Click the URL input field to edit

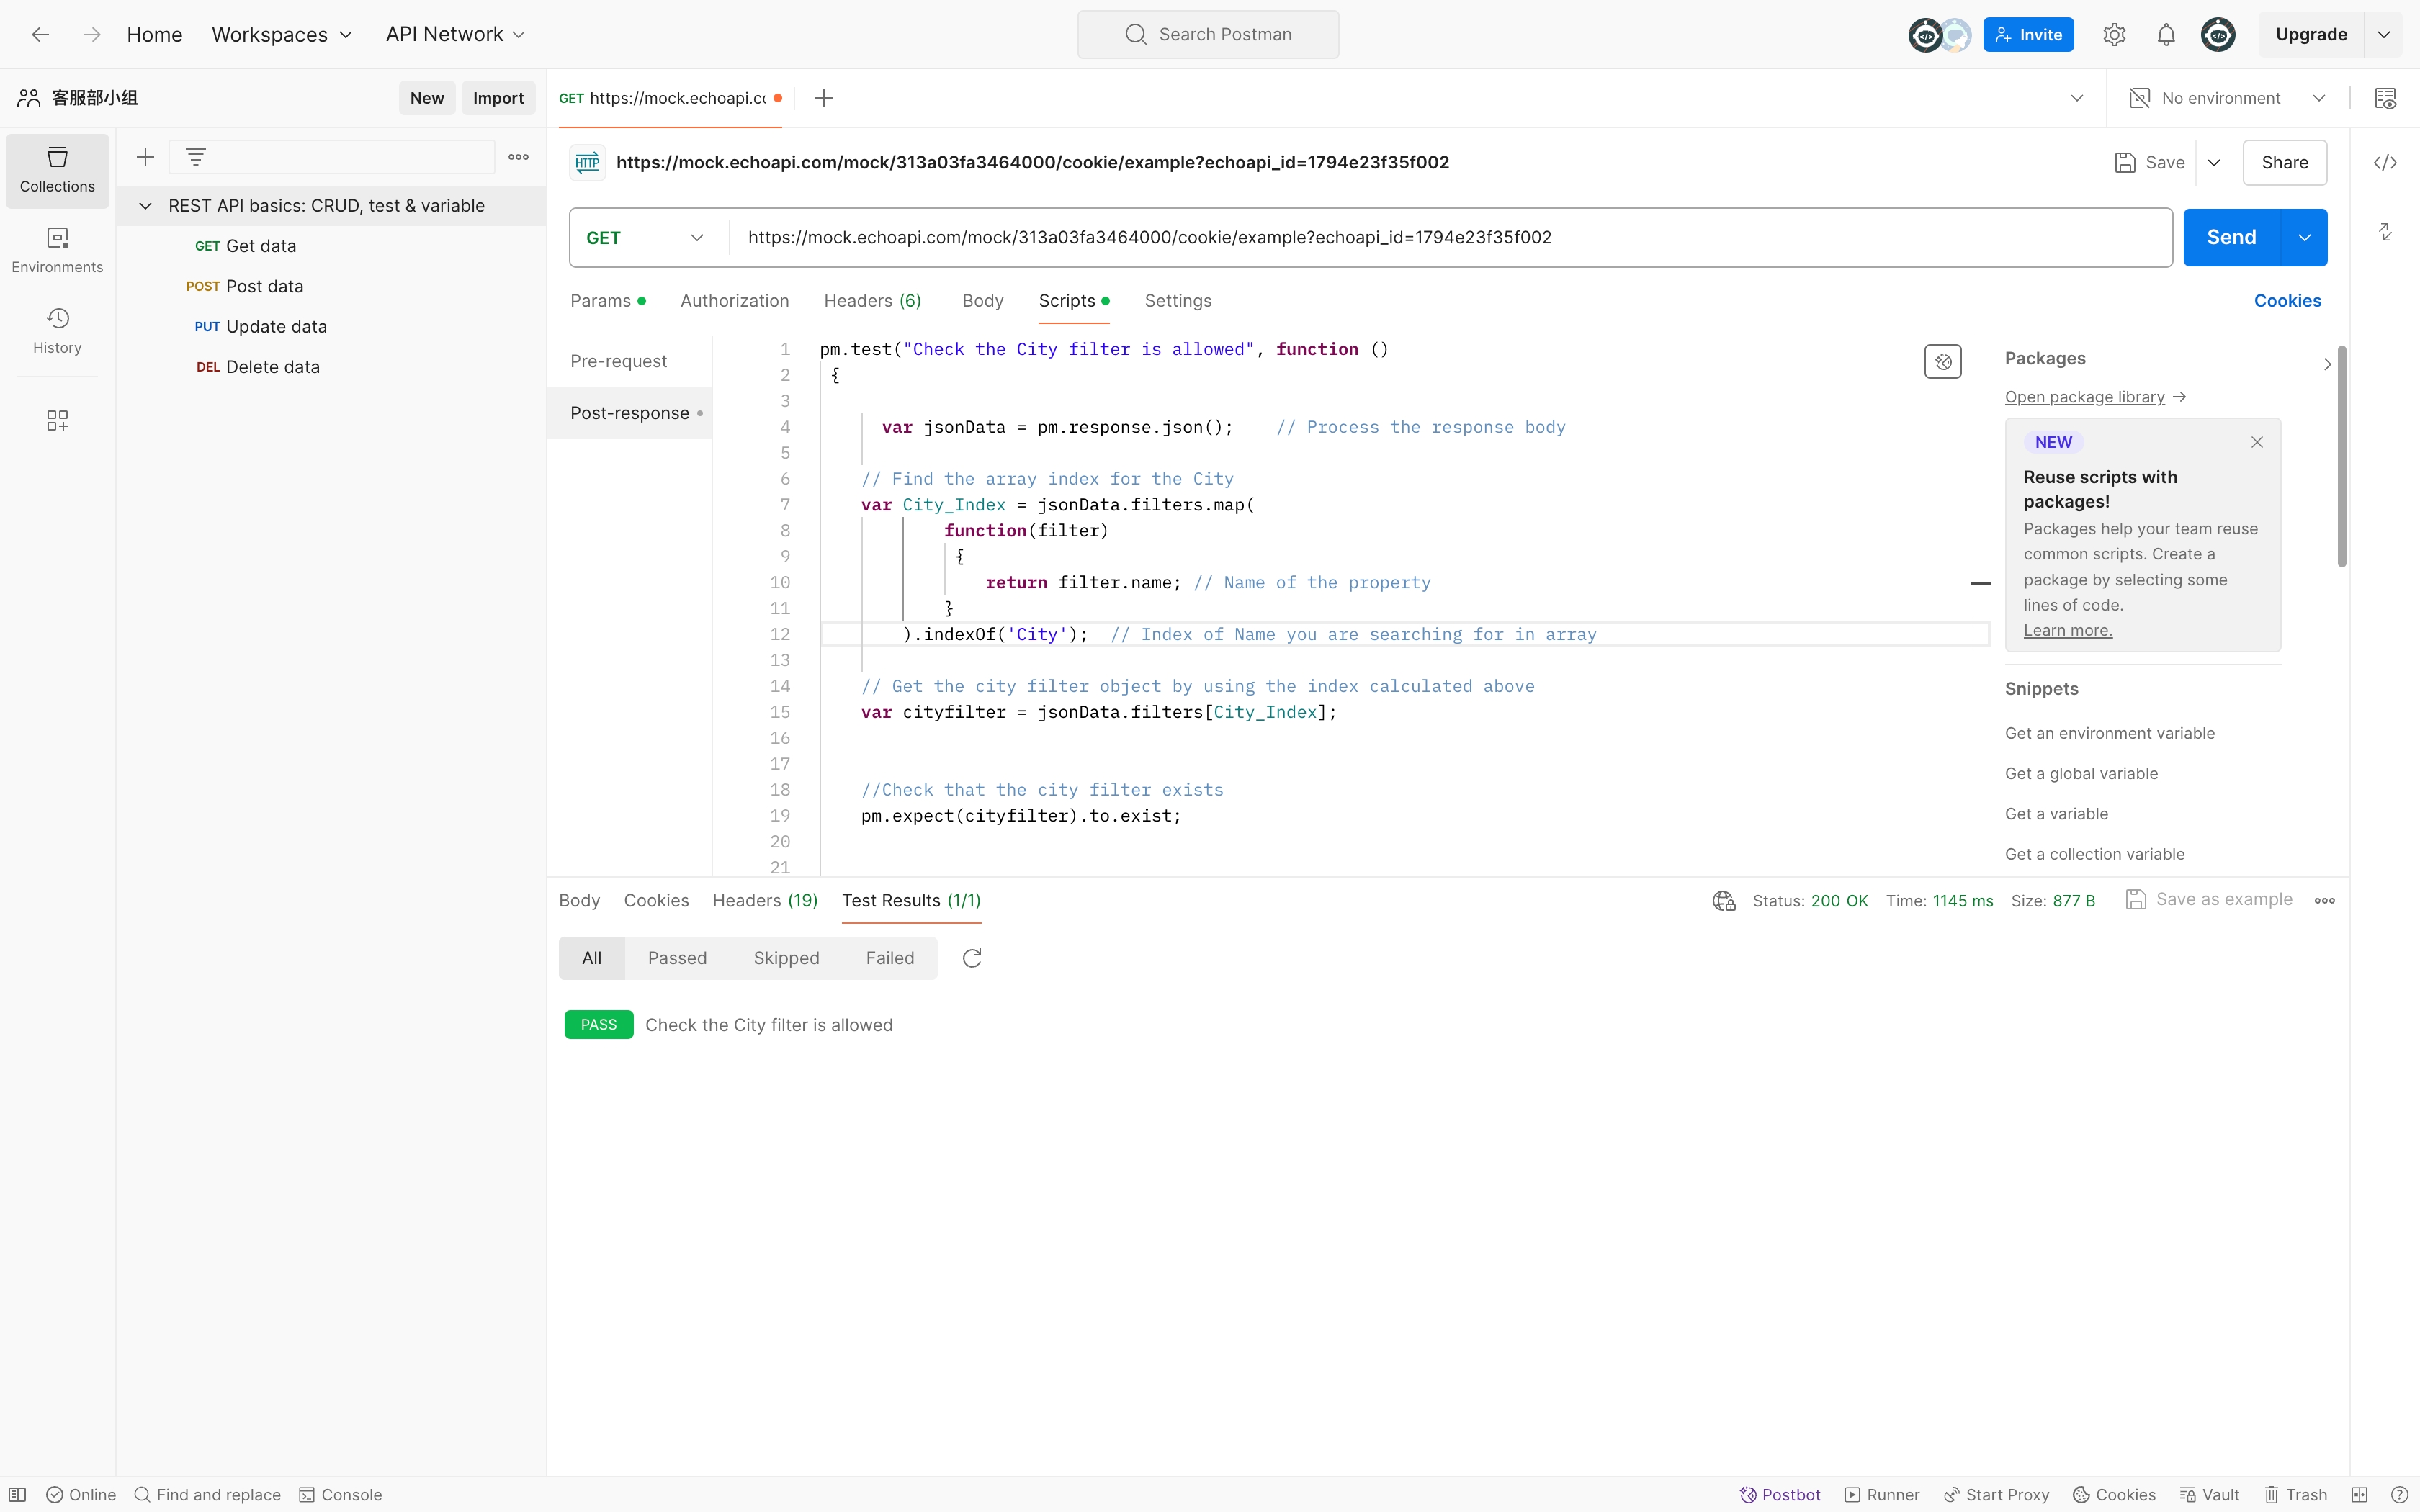pos(1451,237)
